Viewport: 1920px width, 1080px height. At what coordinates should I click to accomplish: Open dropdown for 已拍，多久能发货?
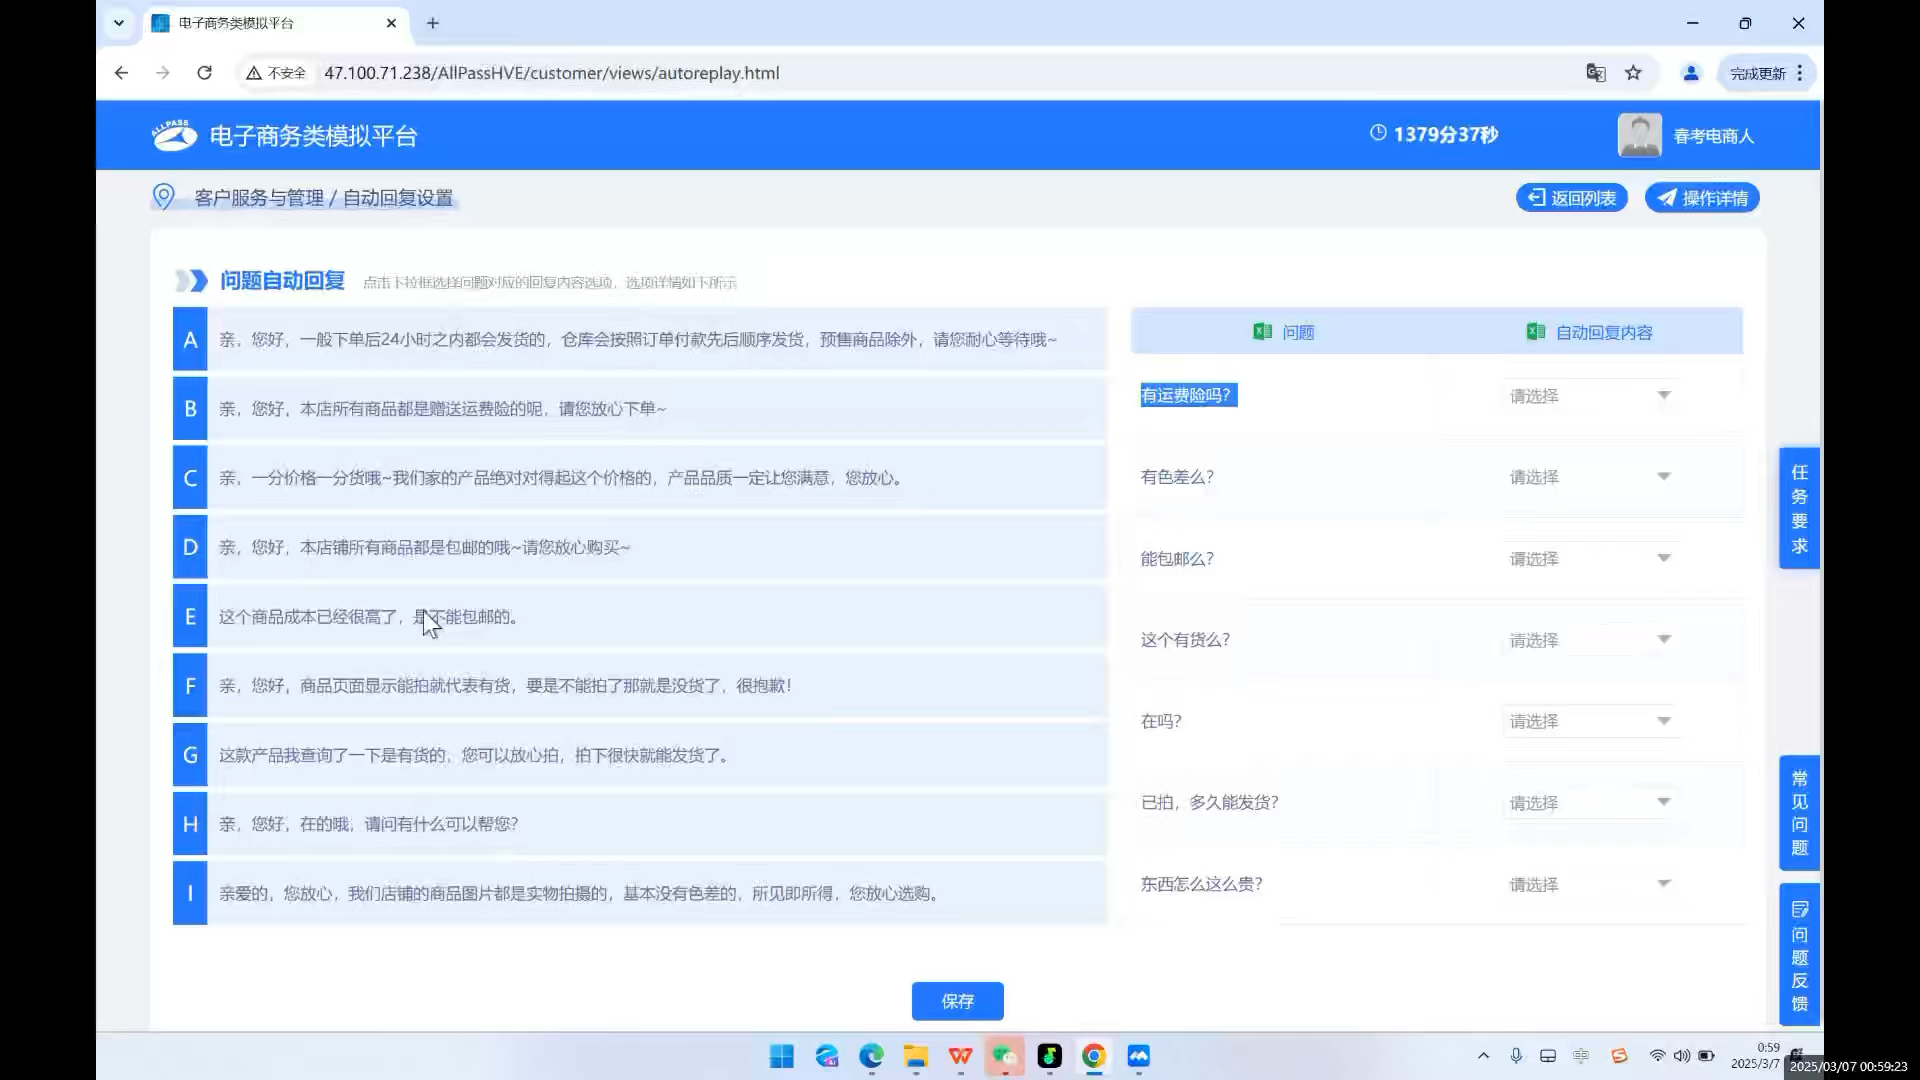pyautogui.click(x=1589, y=803)
